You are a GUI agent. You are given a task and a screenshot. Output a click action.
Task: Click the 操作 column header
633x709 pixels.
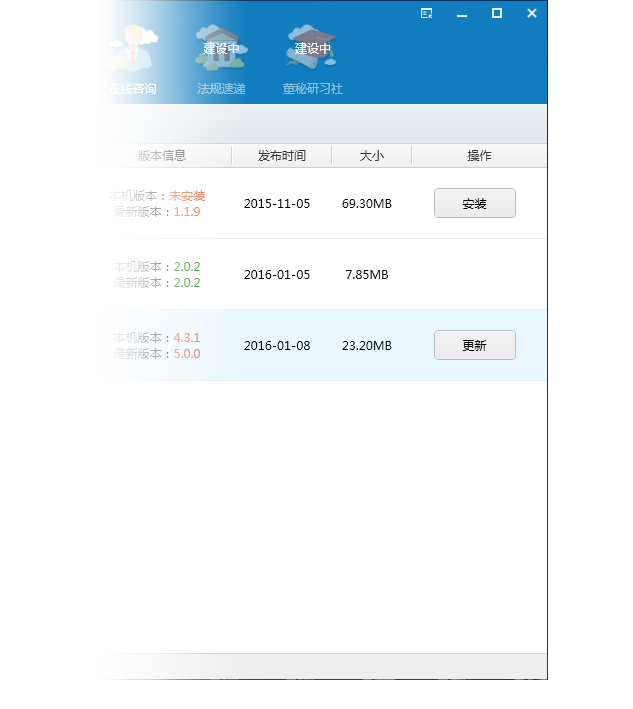[479, 156]
